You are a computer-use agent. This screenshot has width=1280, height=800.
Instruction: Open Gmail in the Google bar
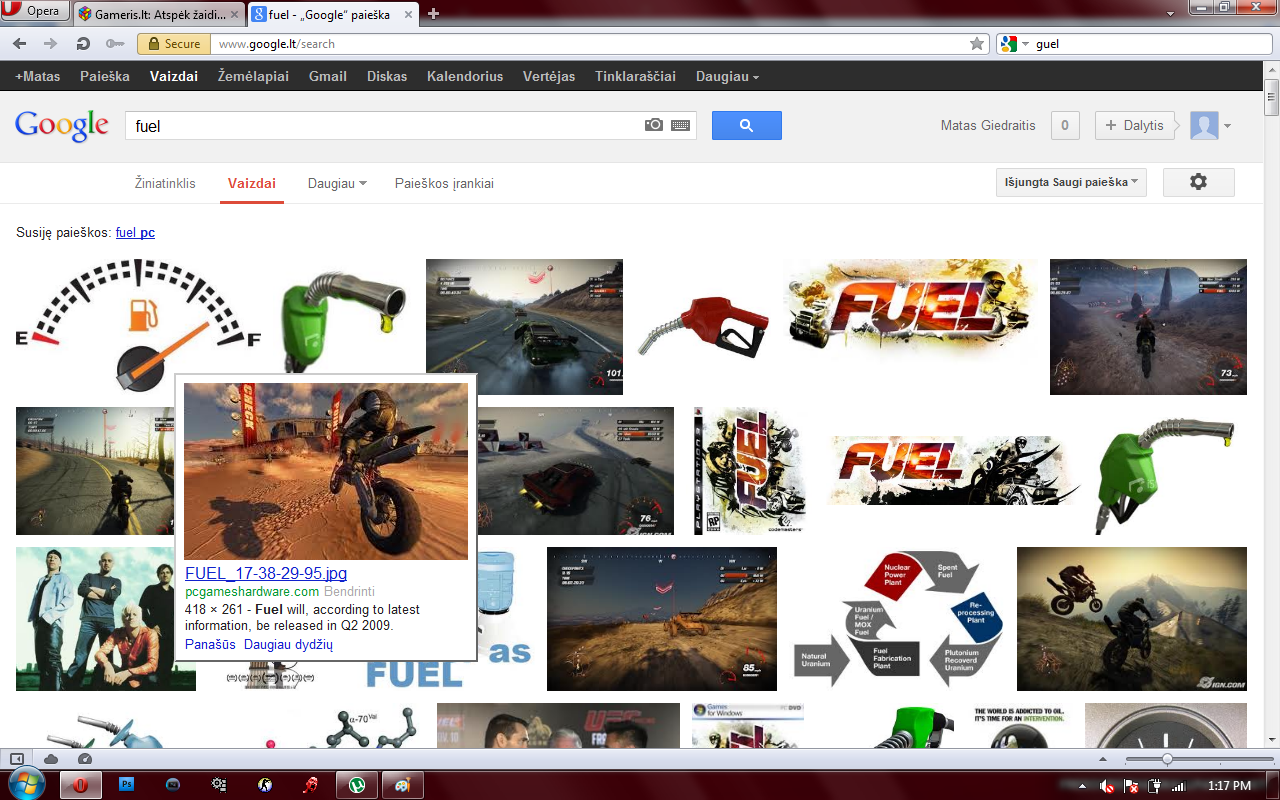point(328,76)
